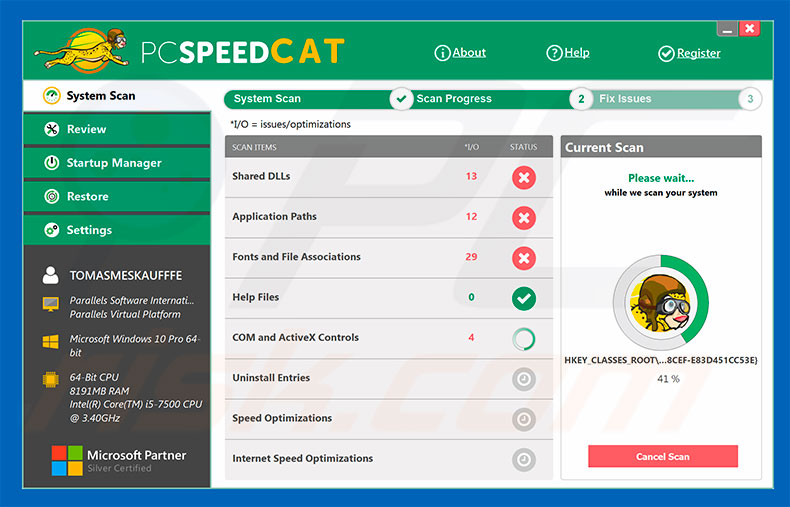Click the Uninstall Entries scan item

tap(388, 379)
